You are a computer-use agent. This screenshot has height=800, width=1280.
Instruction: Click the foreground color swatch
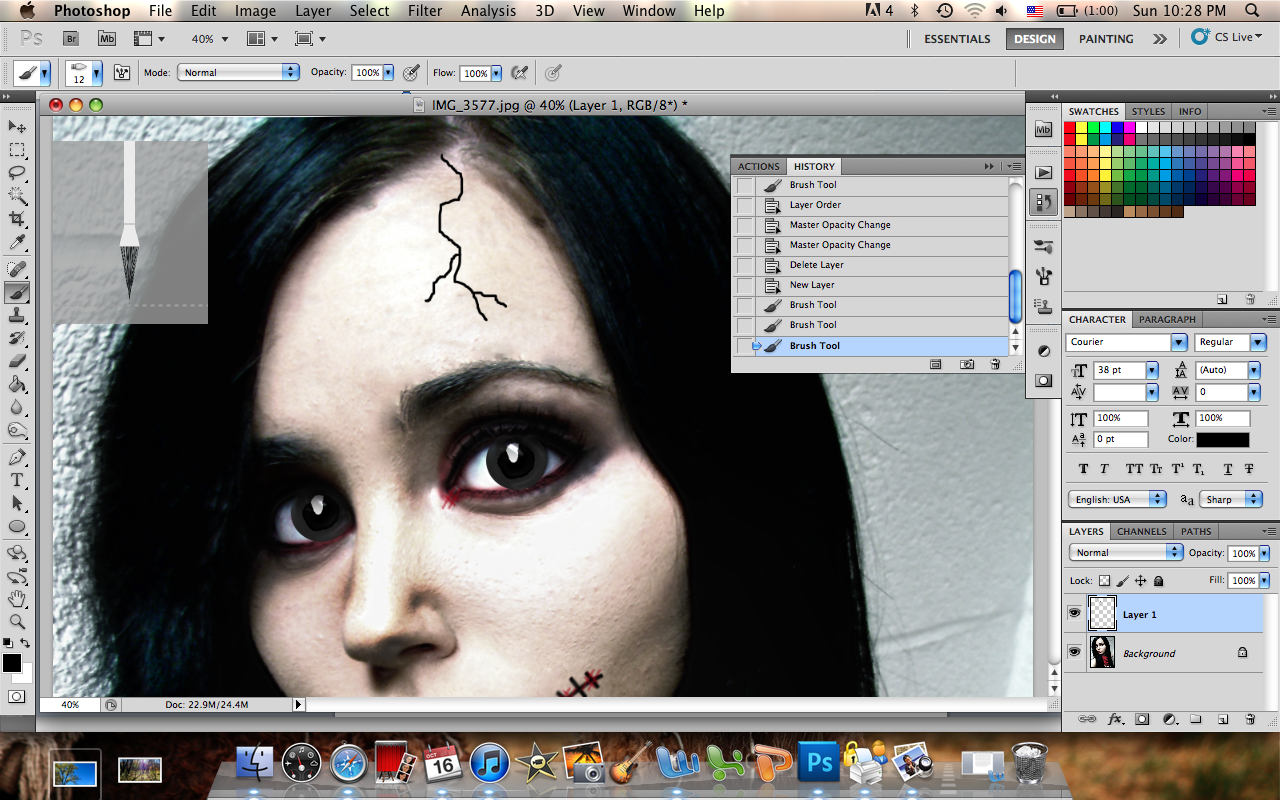pyautogui.click(x=12, y=663)
